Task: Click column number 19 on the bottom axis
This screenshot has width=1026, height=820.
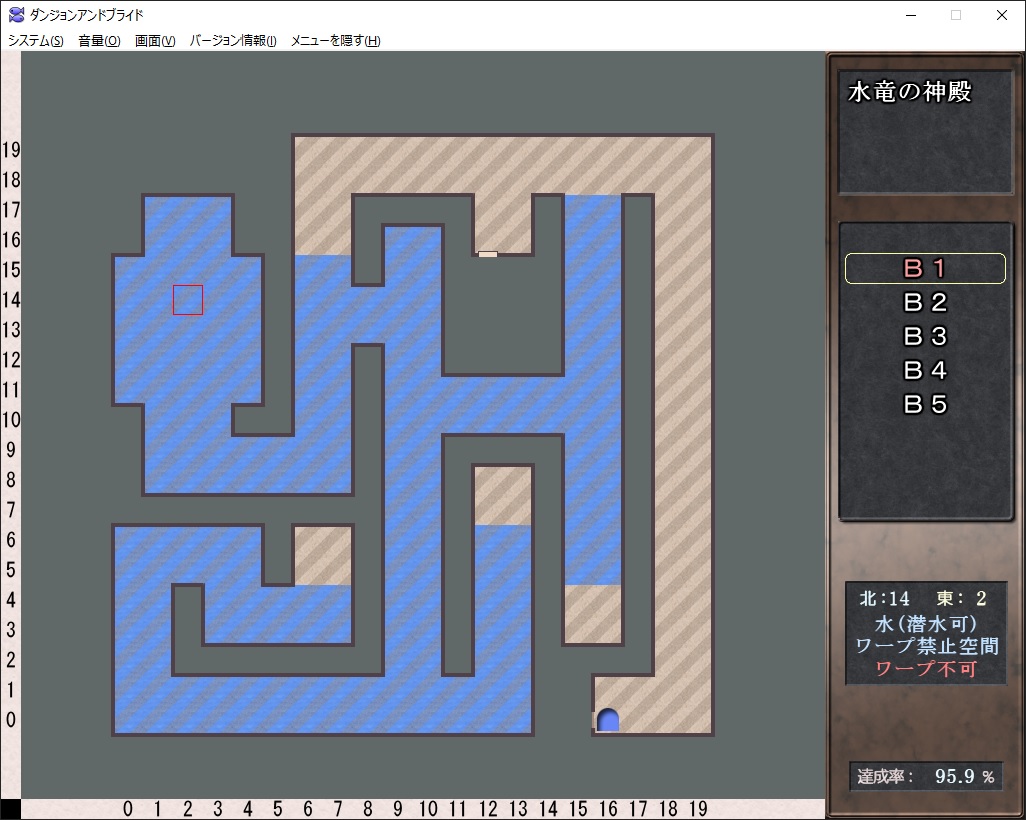Action: pyautogui.click(x=698, y=809)
